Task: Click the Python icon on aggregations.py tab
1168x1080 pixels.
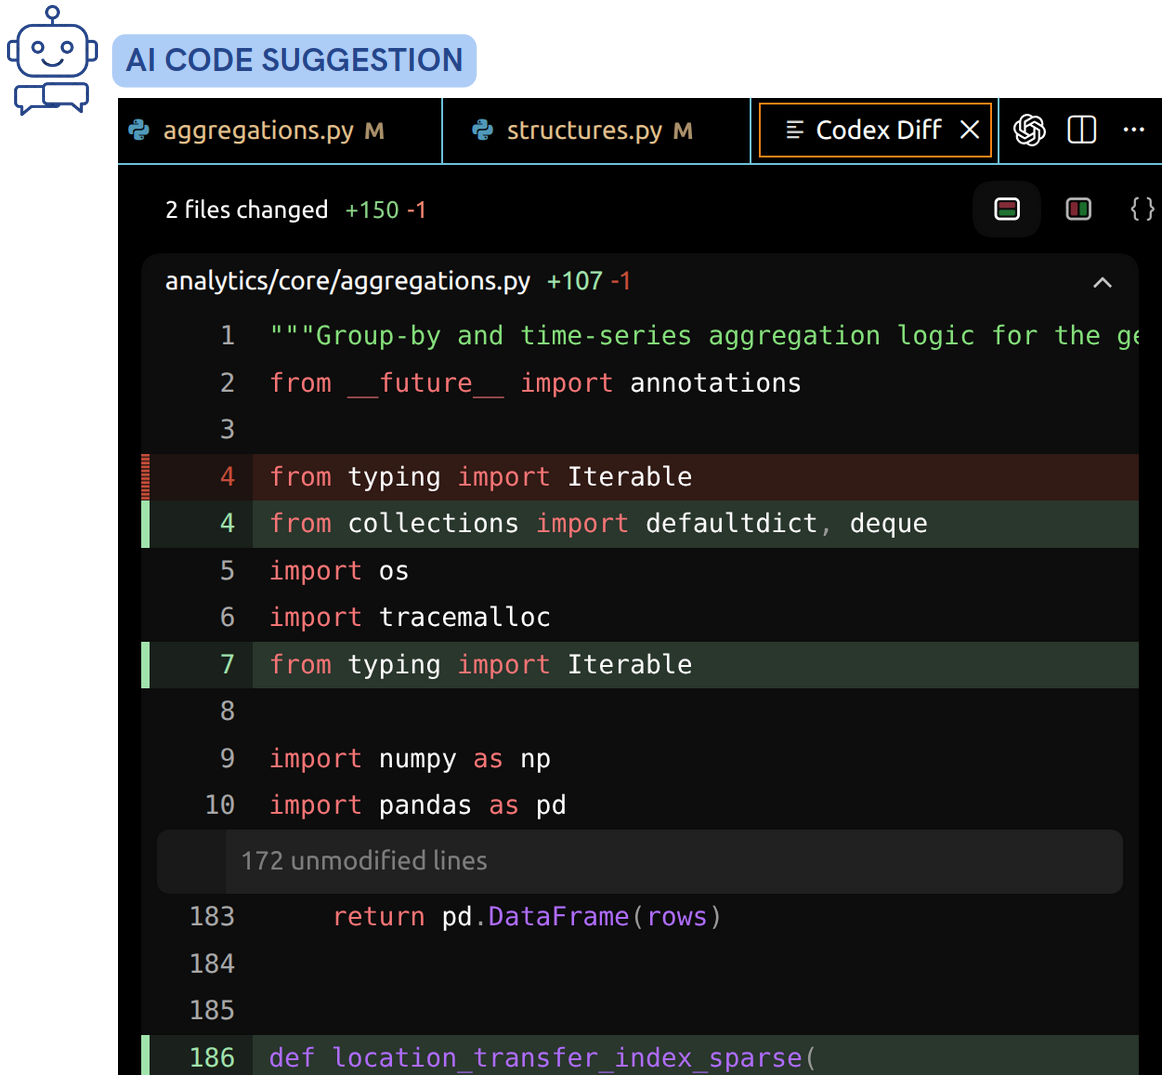Action: (141, 130)
